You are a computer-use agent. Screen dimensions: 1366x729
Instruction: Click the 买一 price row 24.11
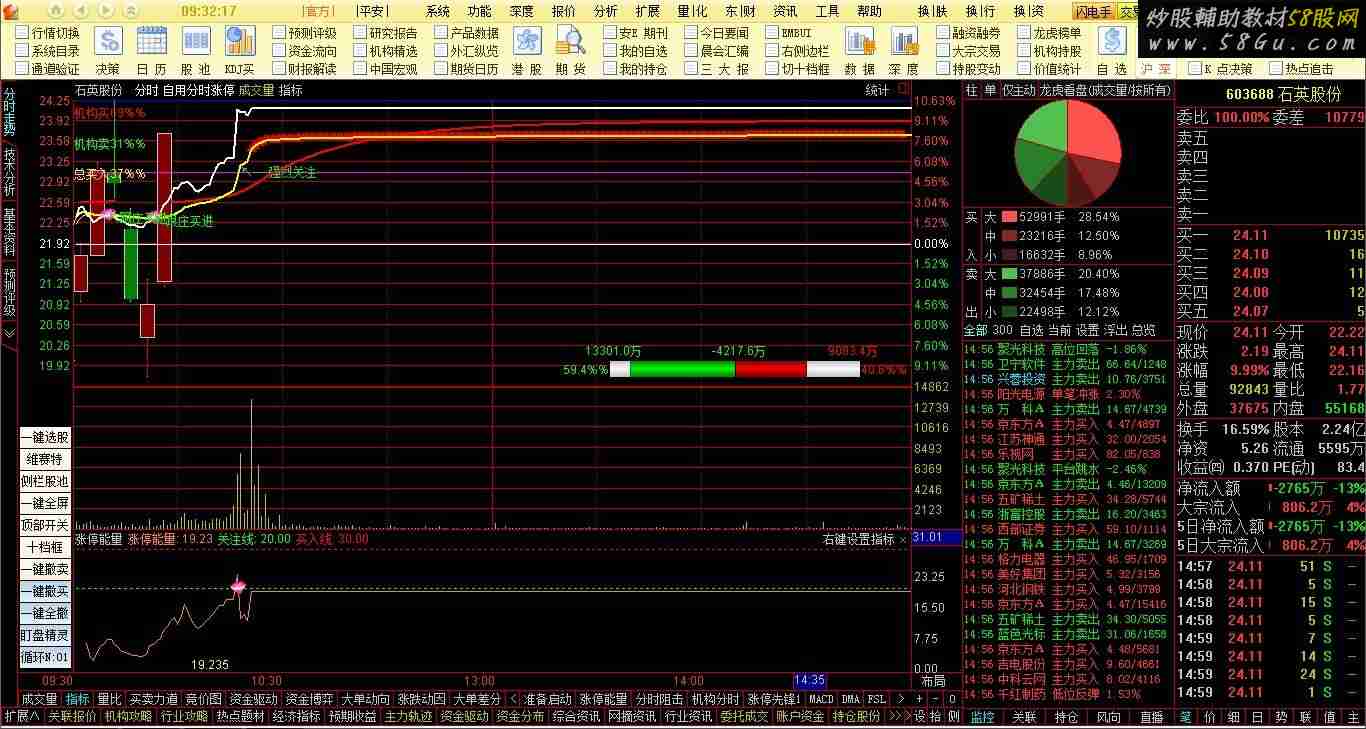1270,235
